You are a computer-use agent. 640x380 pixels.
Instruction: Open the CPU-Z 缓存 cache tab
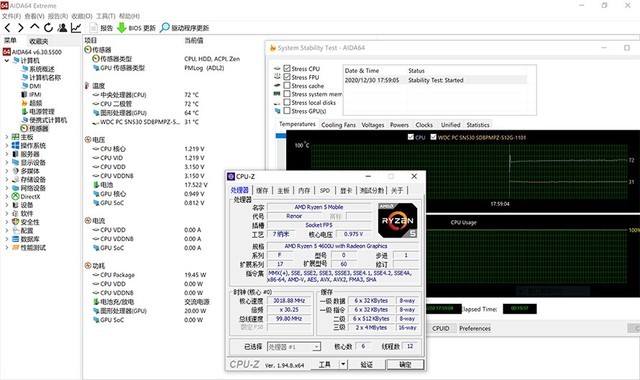tap(262, 191)
